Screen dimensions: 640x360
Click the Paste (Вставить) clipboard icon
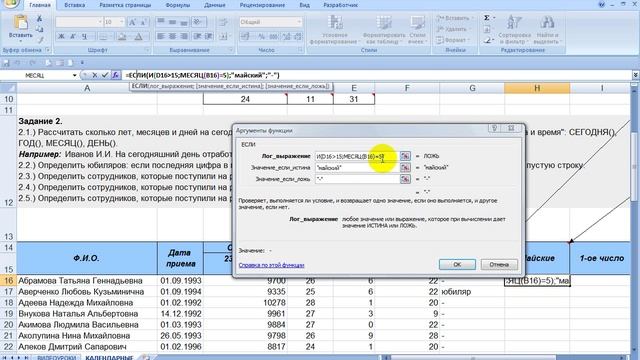20,22
